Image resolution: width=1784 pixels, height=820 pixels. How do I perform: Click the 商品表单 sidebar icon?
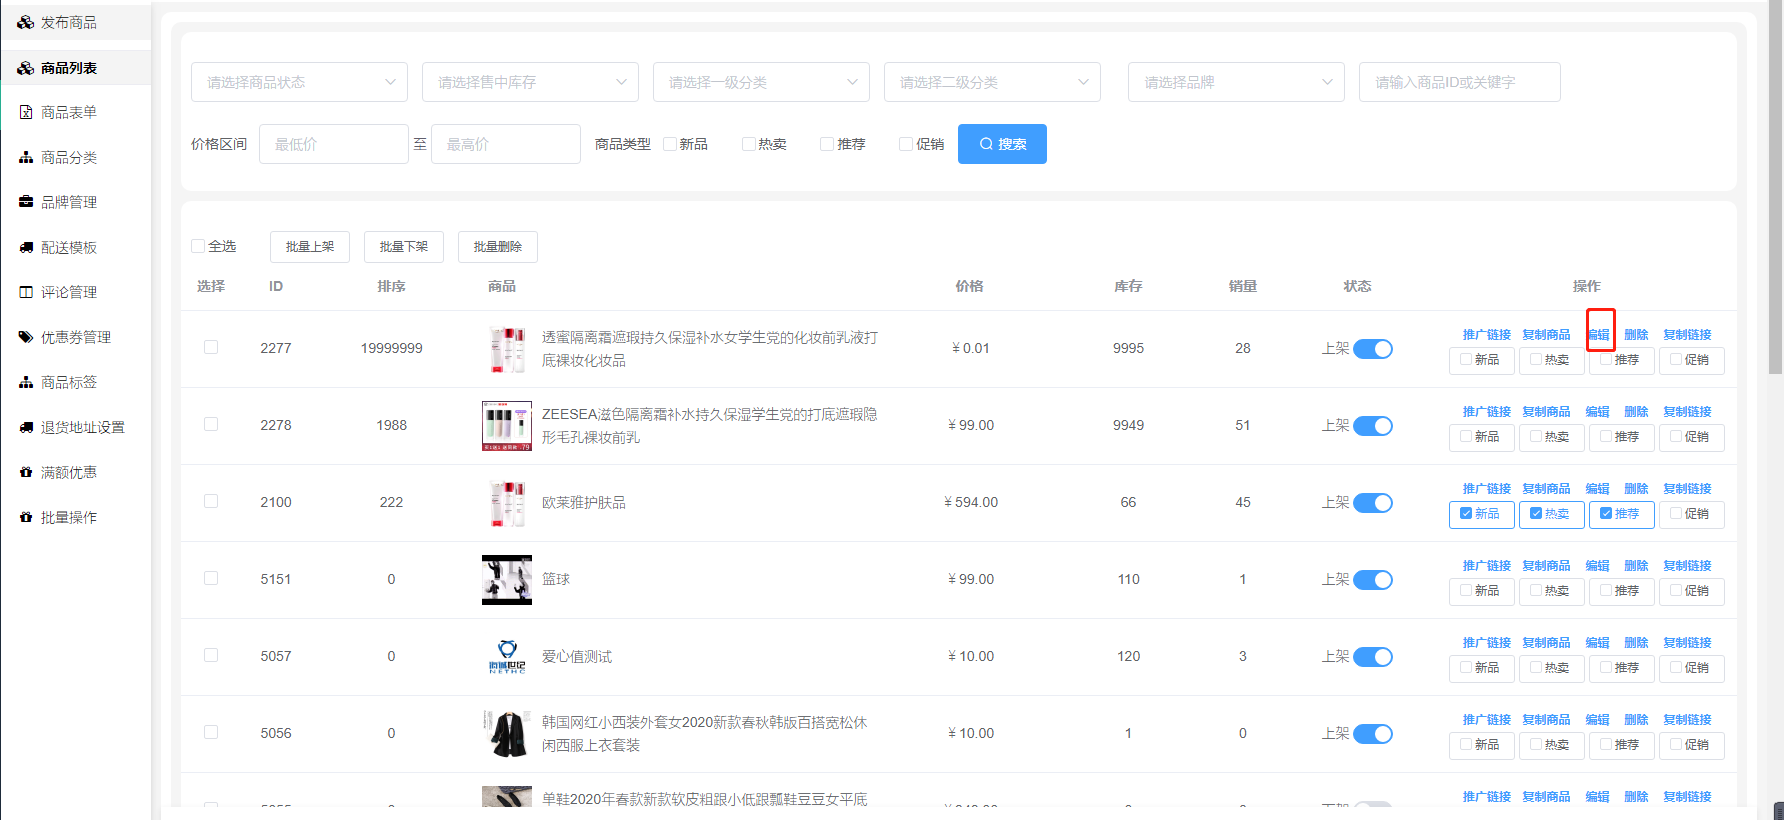pyautogui.click(x=26, y=112)
